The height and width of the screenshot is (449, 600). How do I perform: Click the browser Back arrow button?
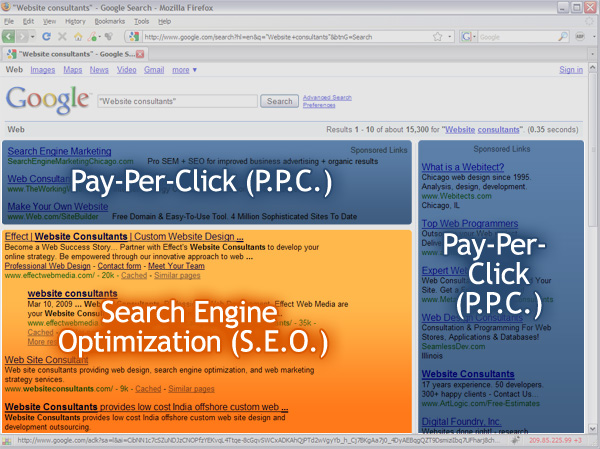point(11,36)
